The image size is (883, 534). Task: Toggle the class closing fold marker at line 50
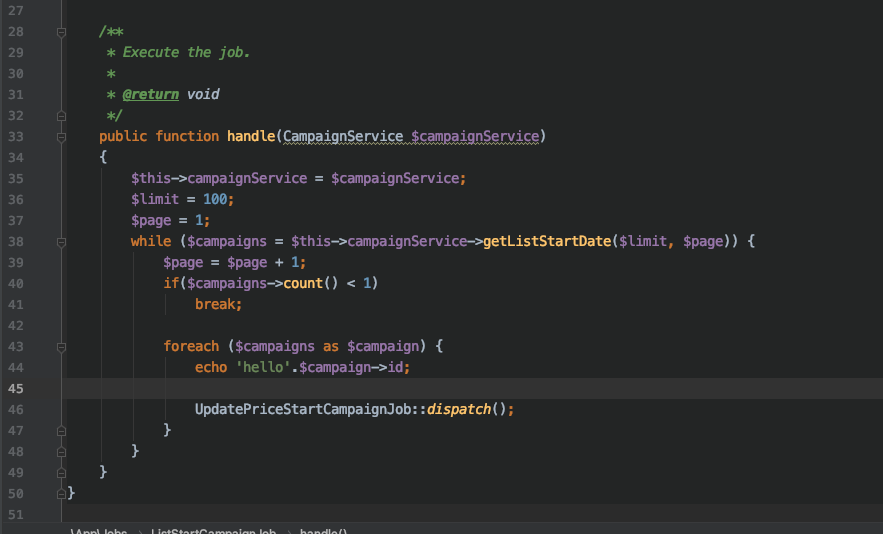pos(61,494)
